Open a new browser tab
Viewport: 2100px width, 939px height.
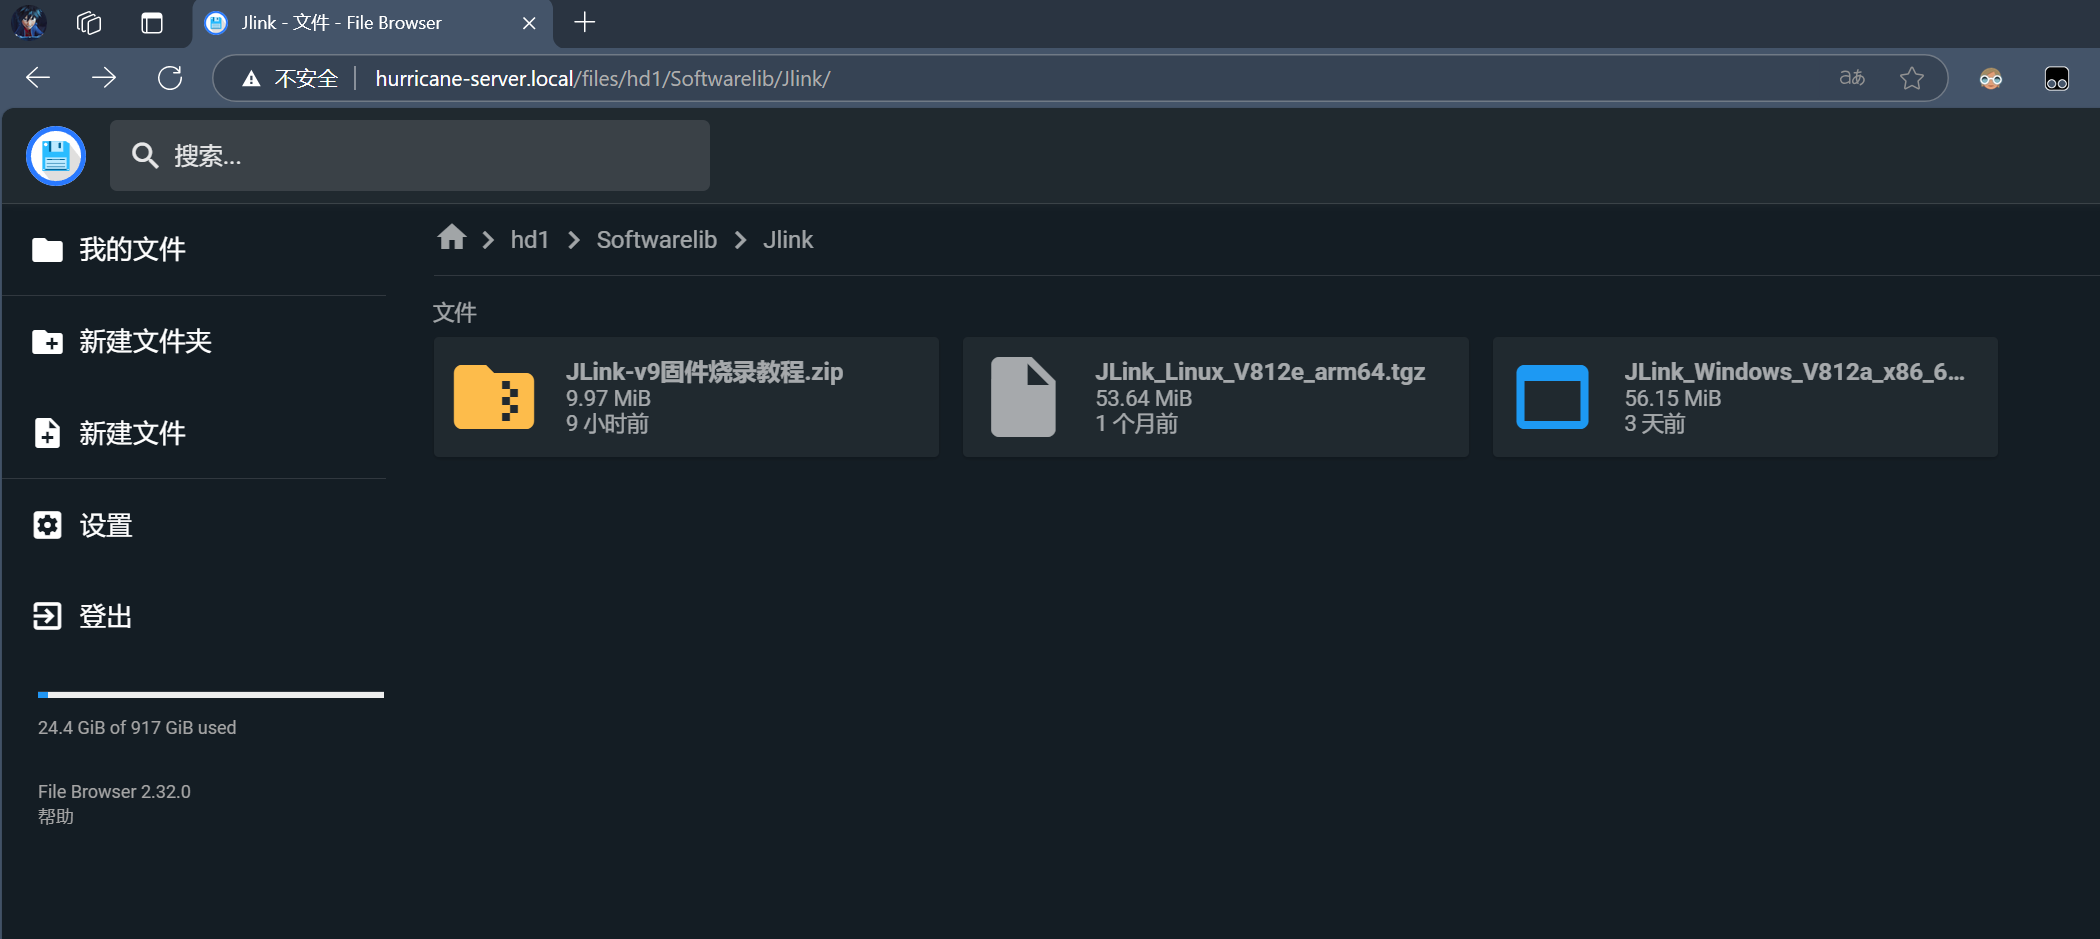pos(585,22)
